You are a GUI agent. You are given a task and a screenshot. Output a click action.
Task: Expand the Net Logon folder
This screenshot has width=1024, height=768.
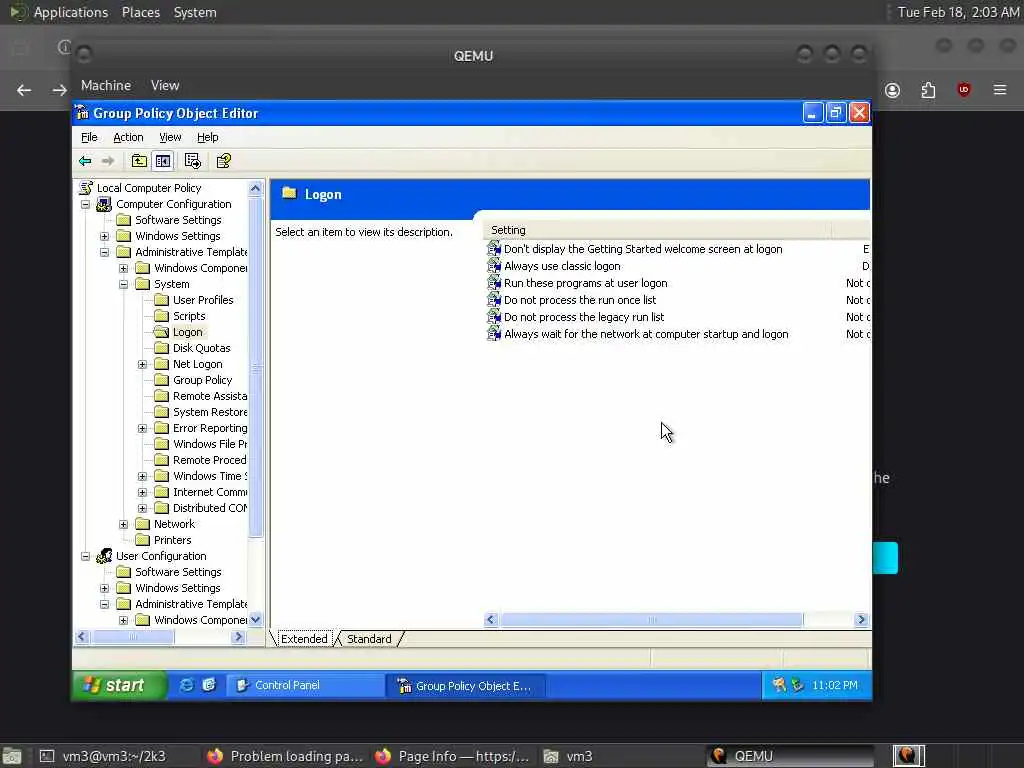point(142,364)
